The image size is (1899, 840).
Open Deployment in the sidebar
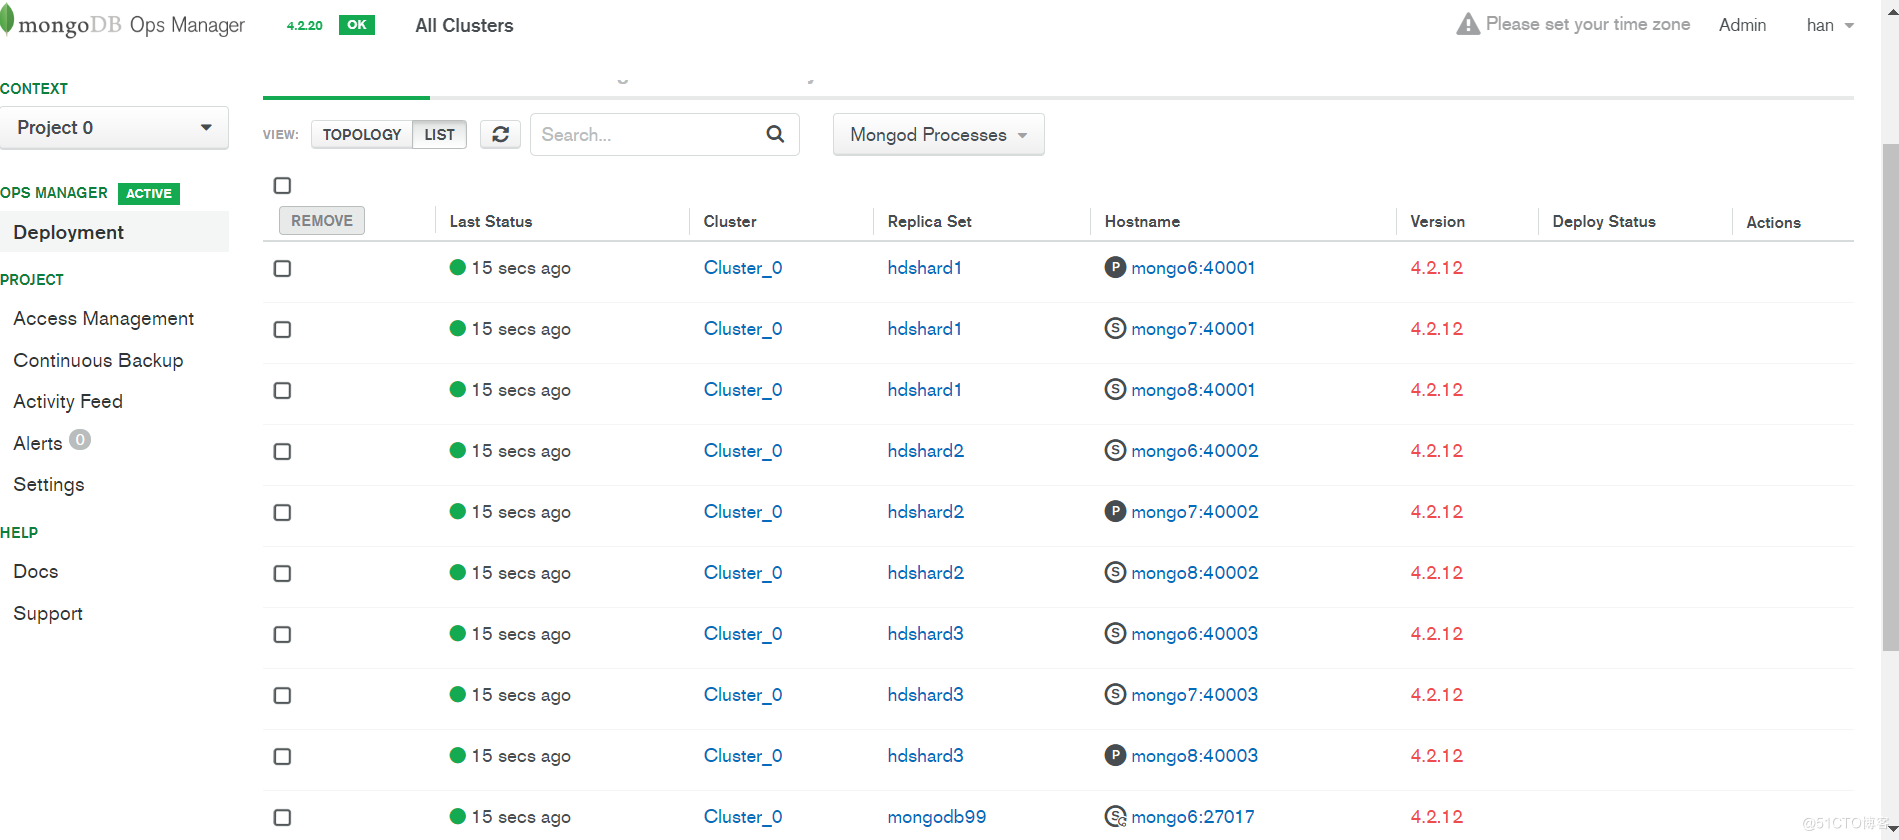click(114, 232)
